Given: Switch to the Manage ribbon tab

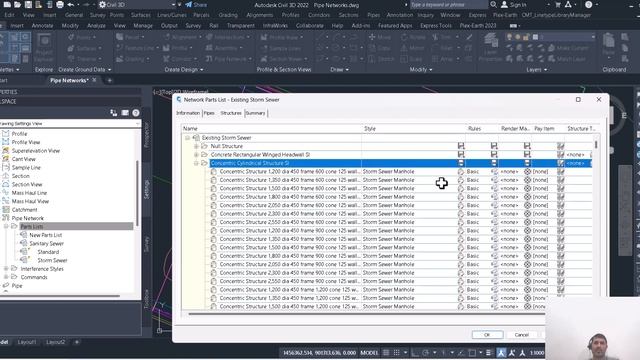Looking at the screenshot, I should point(143,25).
